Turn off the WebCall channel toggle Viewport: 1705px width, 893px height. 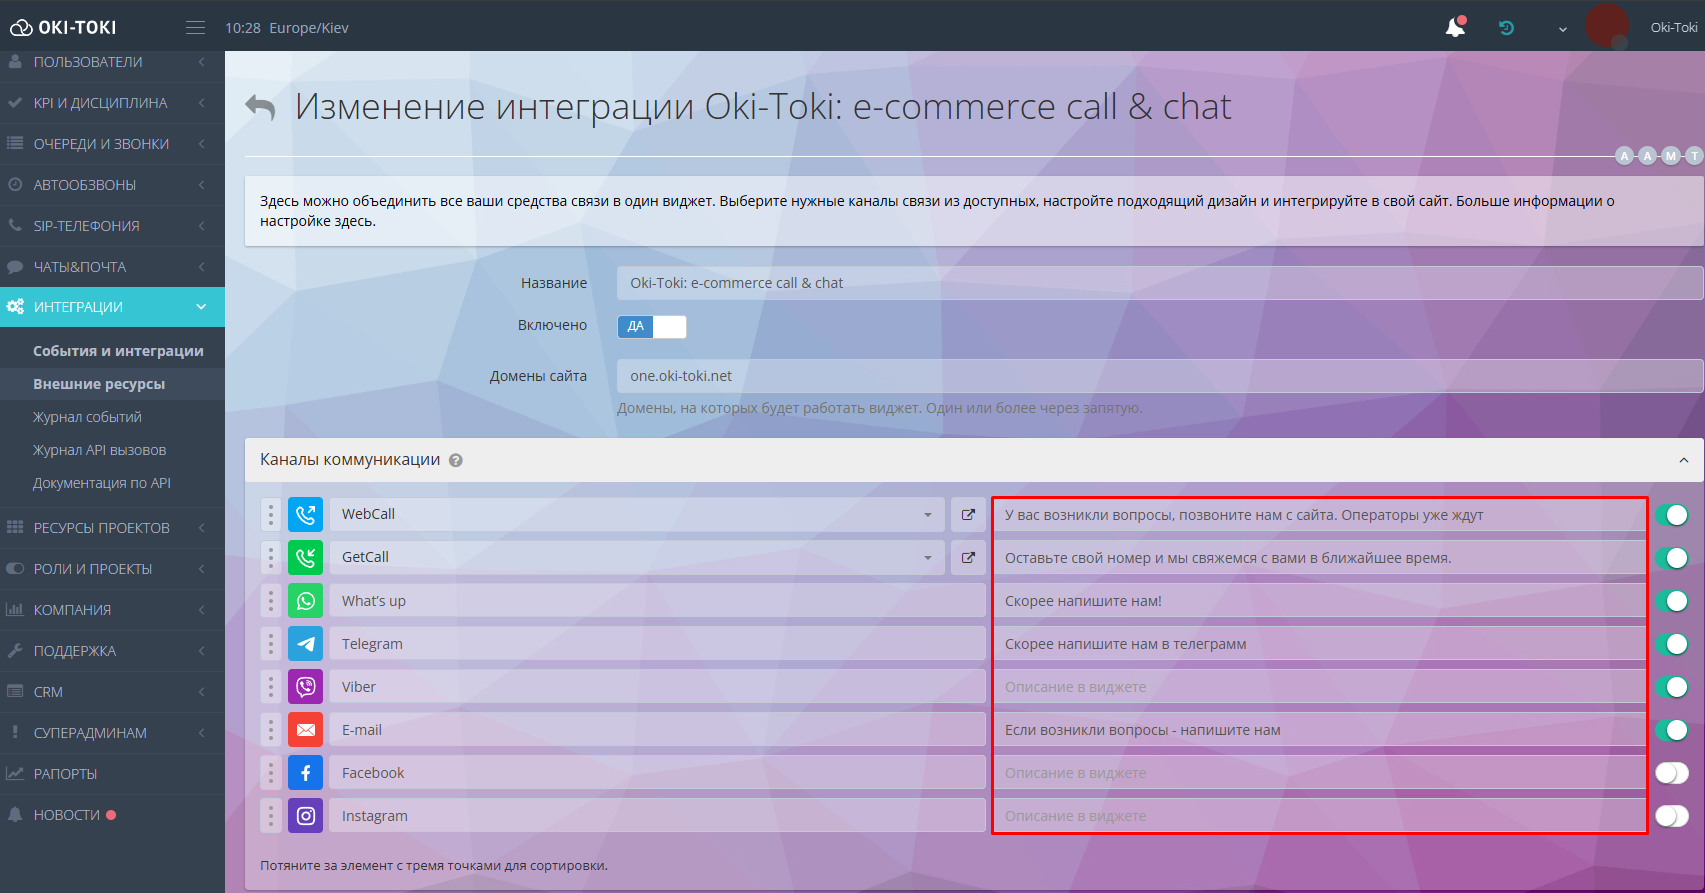[x=1671, y=515]
